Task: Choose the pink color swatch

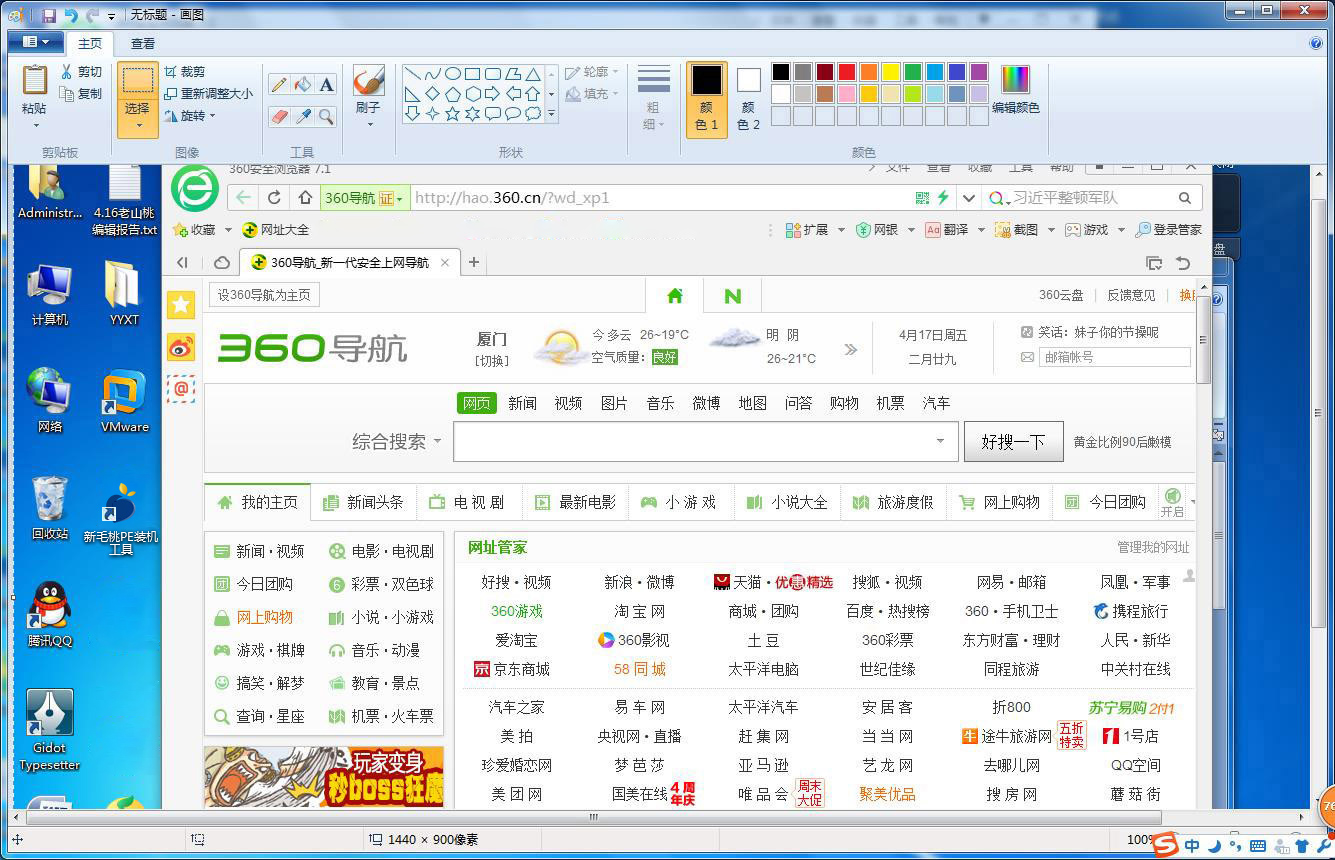Action: (847, 94)
